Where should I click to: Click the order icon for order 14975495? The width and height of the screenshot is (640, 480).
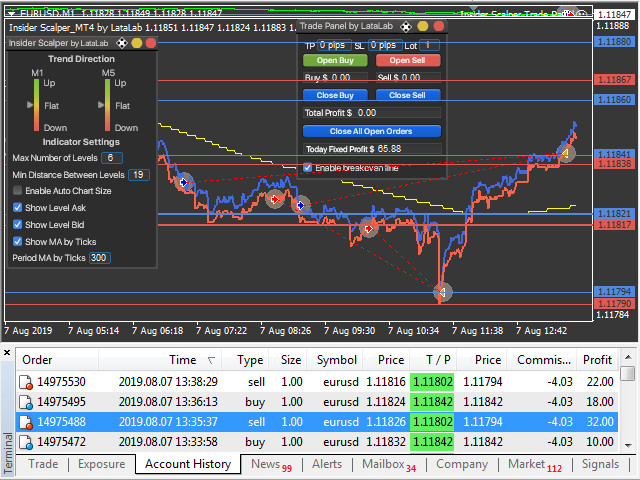(x=26, y=402)
